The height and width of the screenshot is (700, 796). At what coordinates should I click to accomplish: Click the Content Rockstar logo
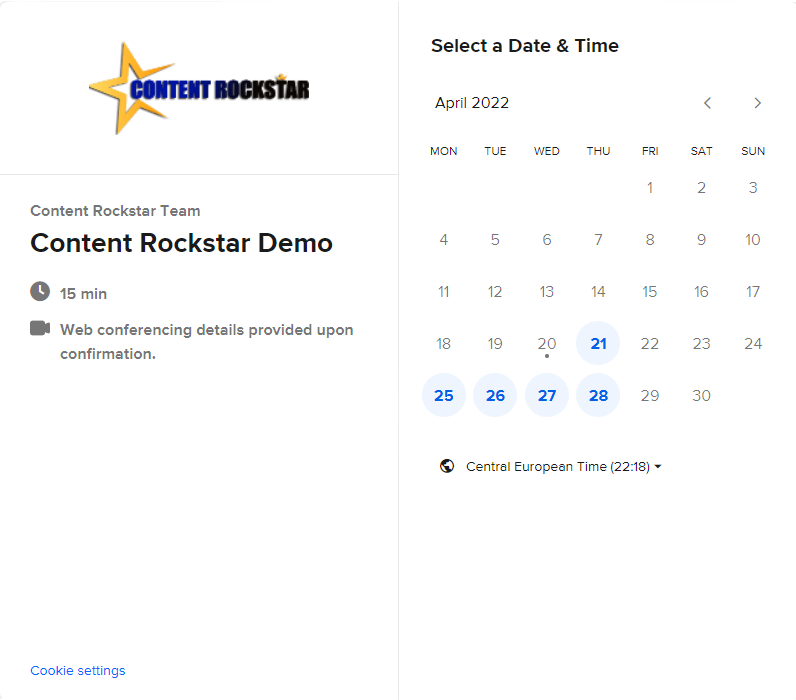[199, 88]
